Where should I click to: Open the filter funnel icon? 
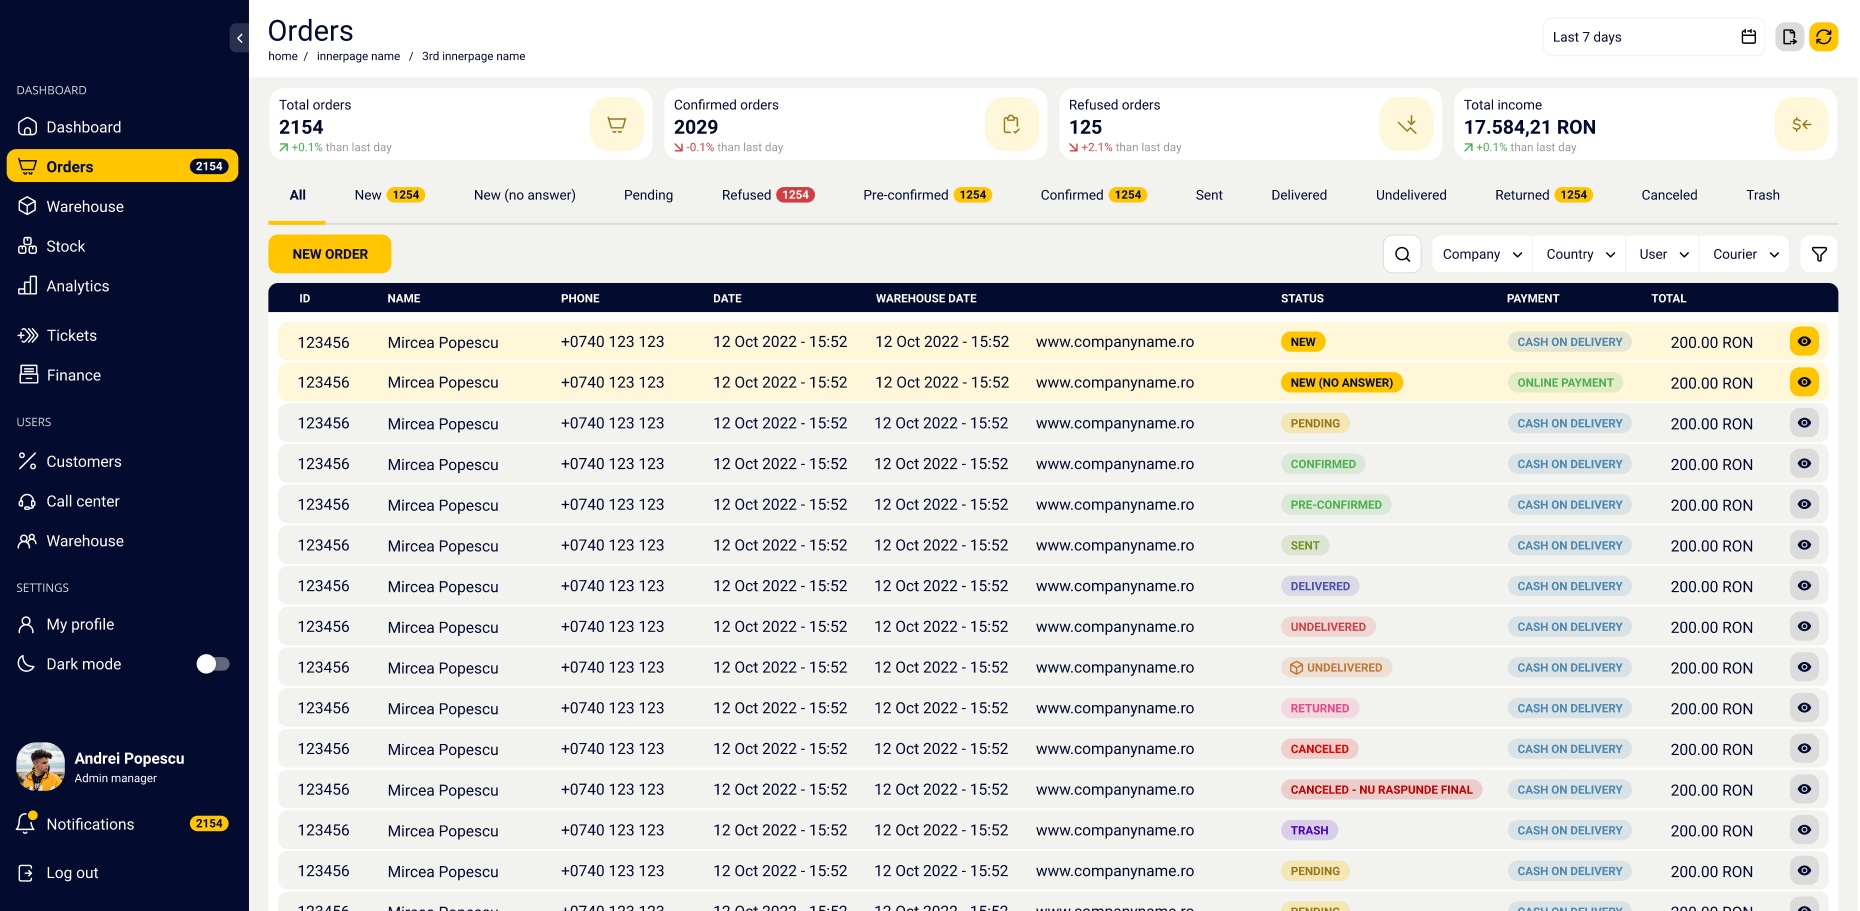coord(1819,254)
